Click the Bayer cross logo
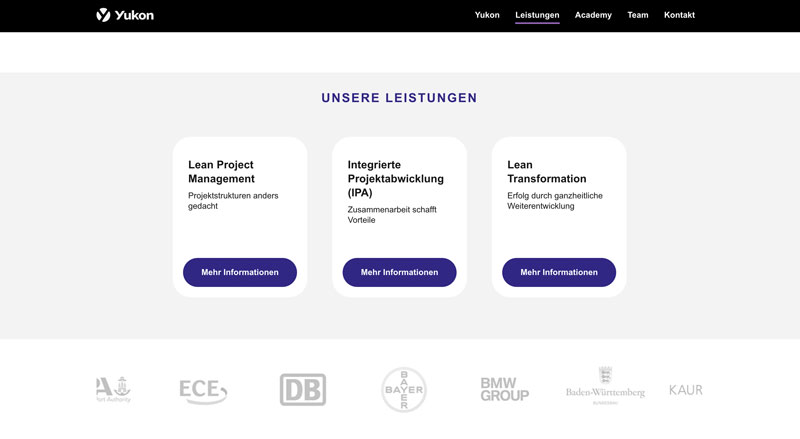 click(x=404, y=389)
